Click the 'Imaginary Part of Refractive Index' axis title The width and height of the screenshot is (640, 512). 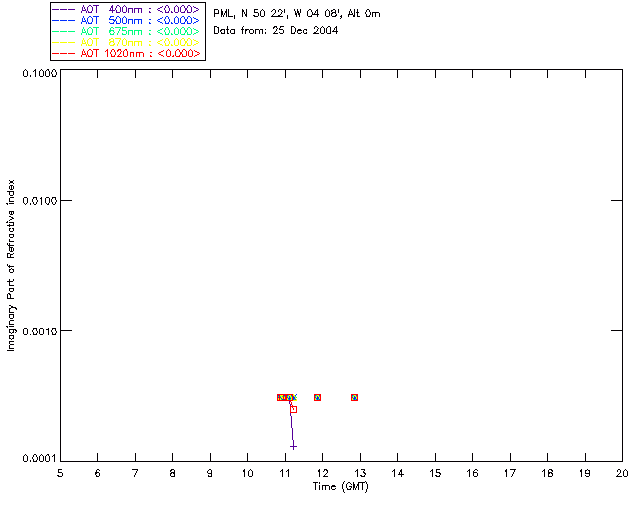click(x=11, y=265)
